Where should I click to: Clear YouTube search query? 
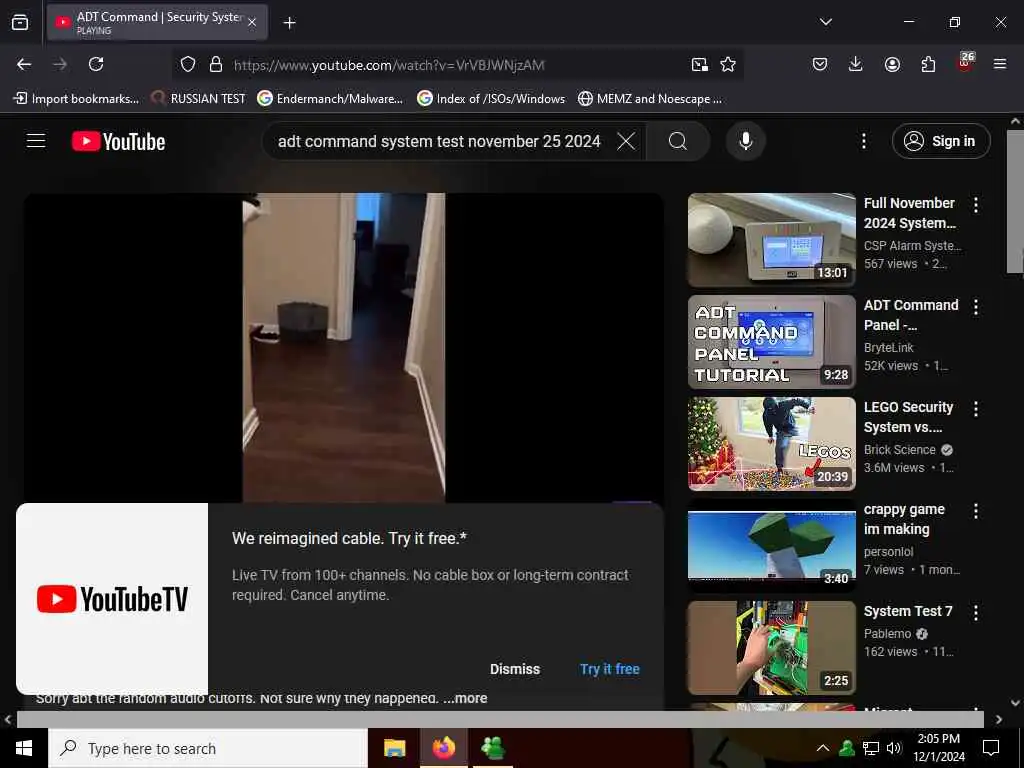point(626,141)
